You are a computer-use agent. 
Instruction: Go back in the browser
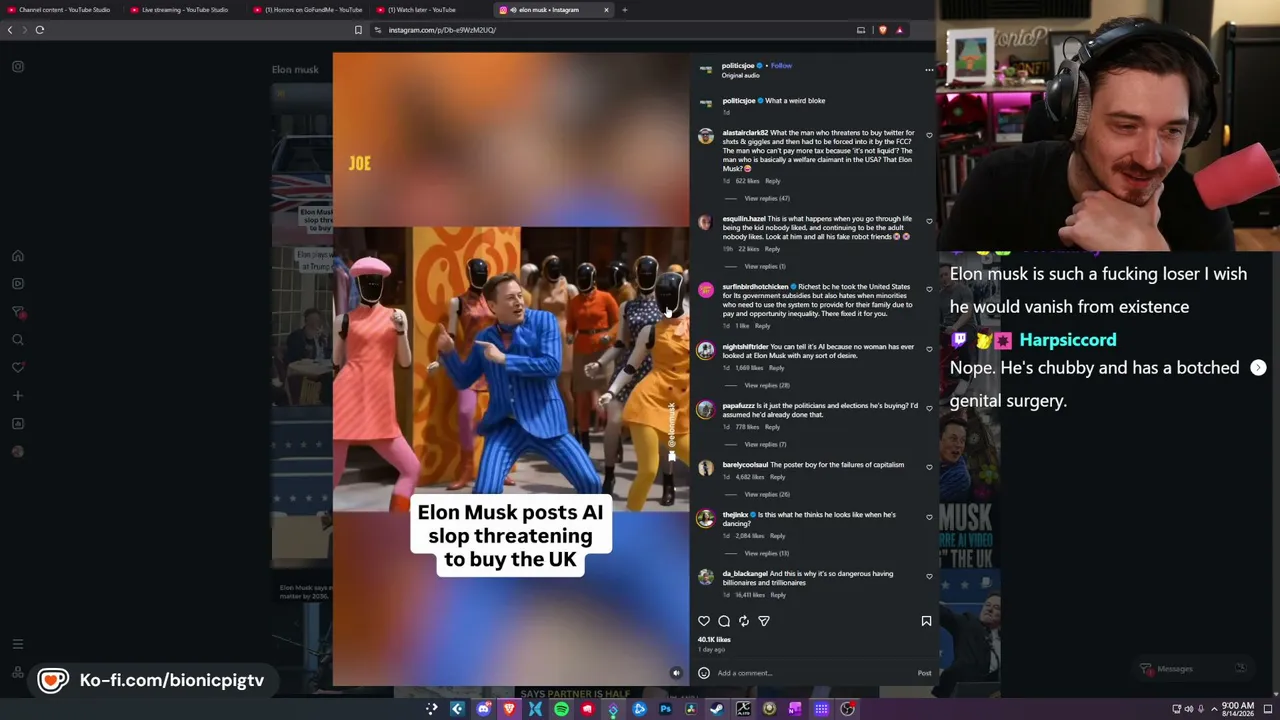pyautogui.click(x=10, y=30)
